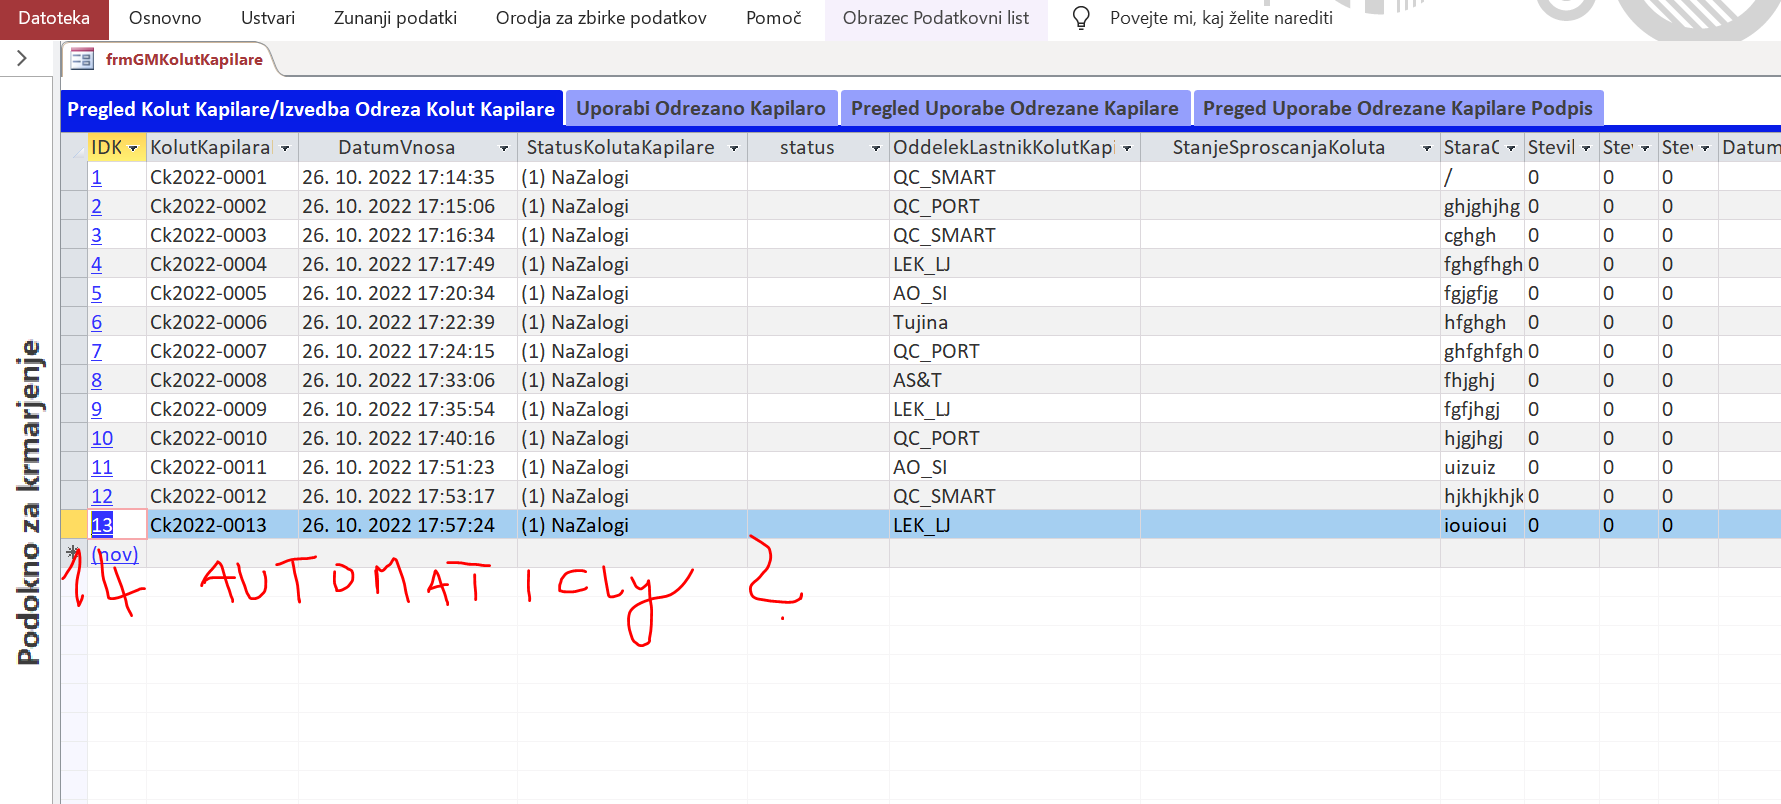The image size is (1781, 804).
Task: Open record link 5
Action: point(96,293)
